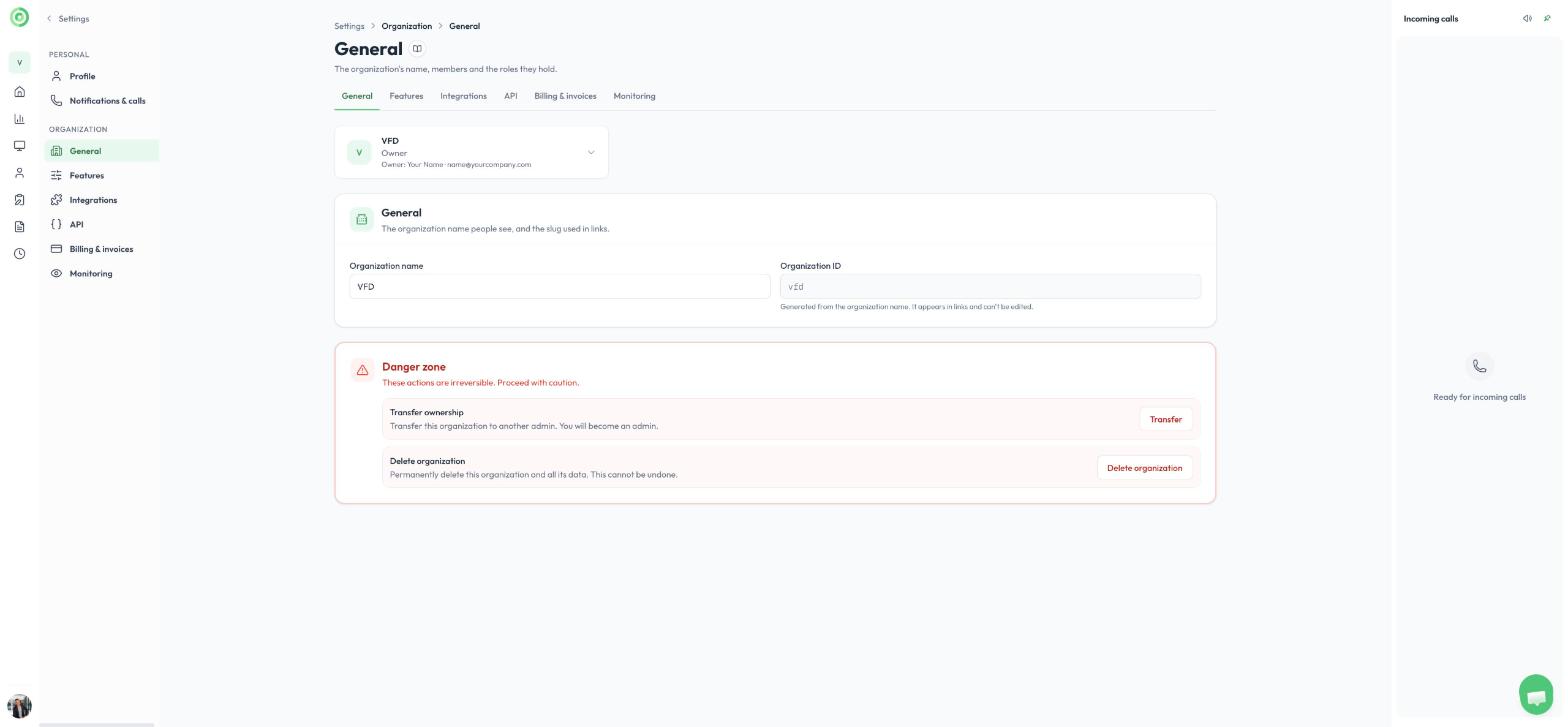Open the V organization avatar in the icon rail

tap(19, 63)
